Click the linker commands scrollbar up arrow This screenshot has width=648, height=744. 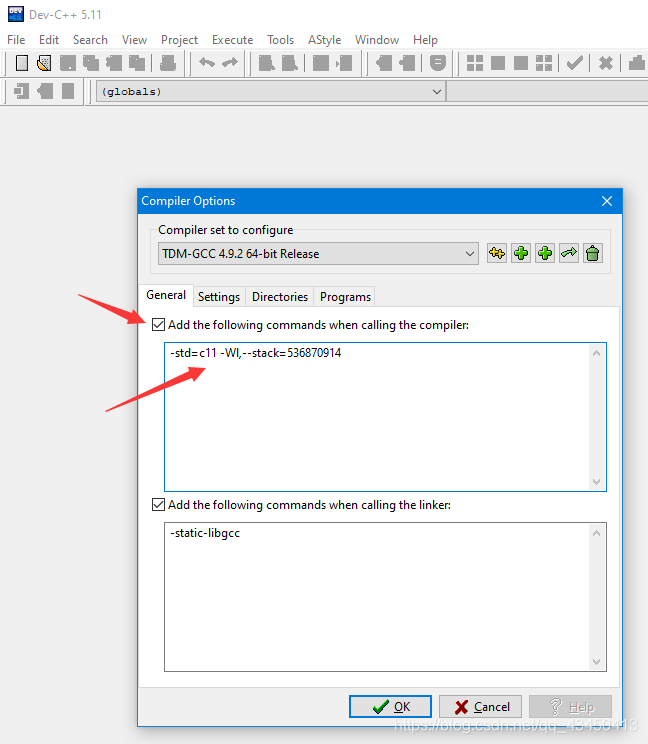coord(597,533)
